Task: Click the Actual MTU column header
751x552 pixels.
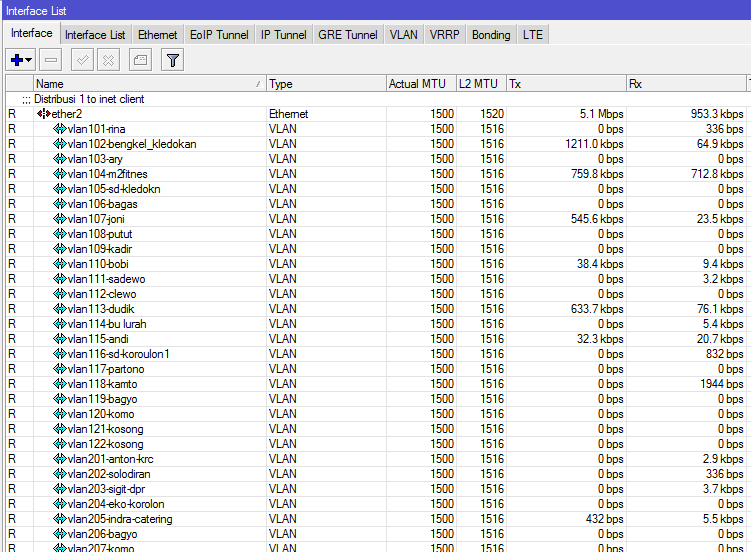Action: (421, 84)
